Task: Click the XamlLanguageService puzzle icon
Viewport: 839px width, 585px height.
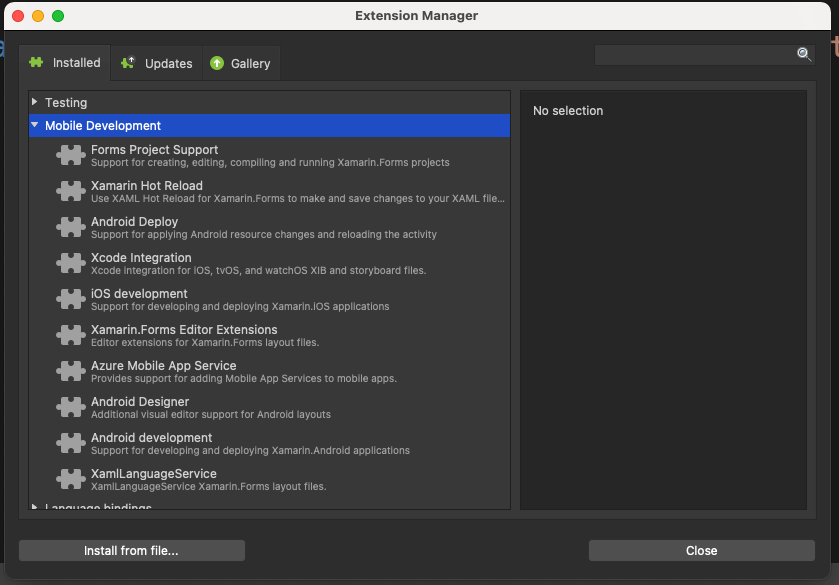Action: [71, 479]
